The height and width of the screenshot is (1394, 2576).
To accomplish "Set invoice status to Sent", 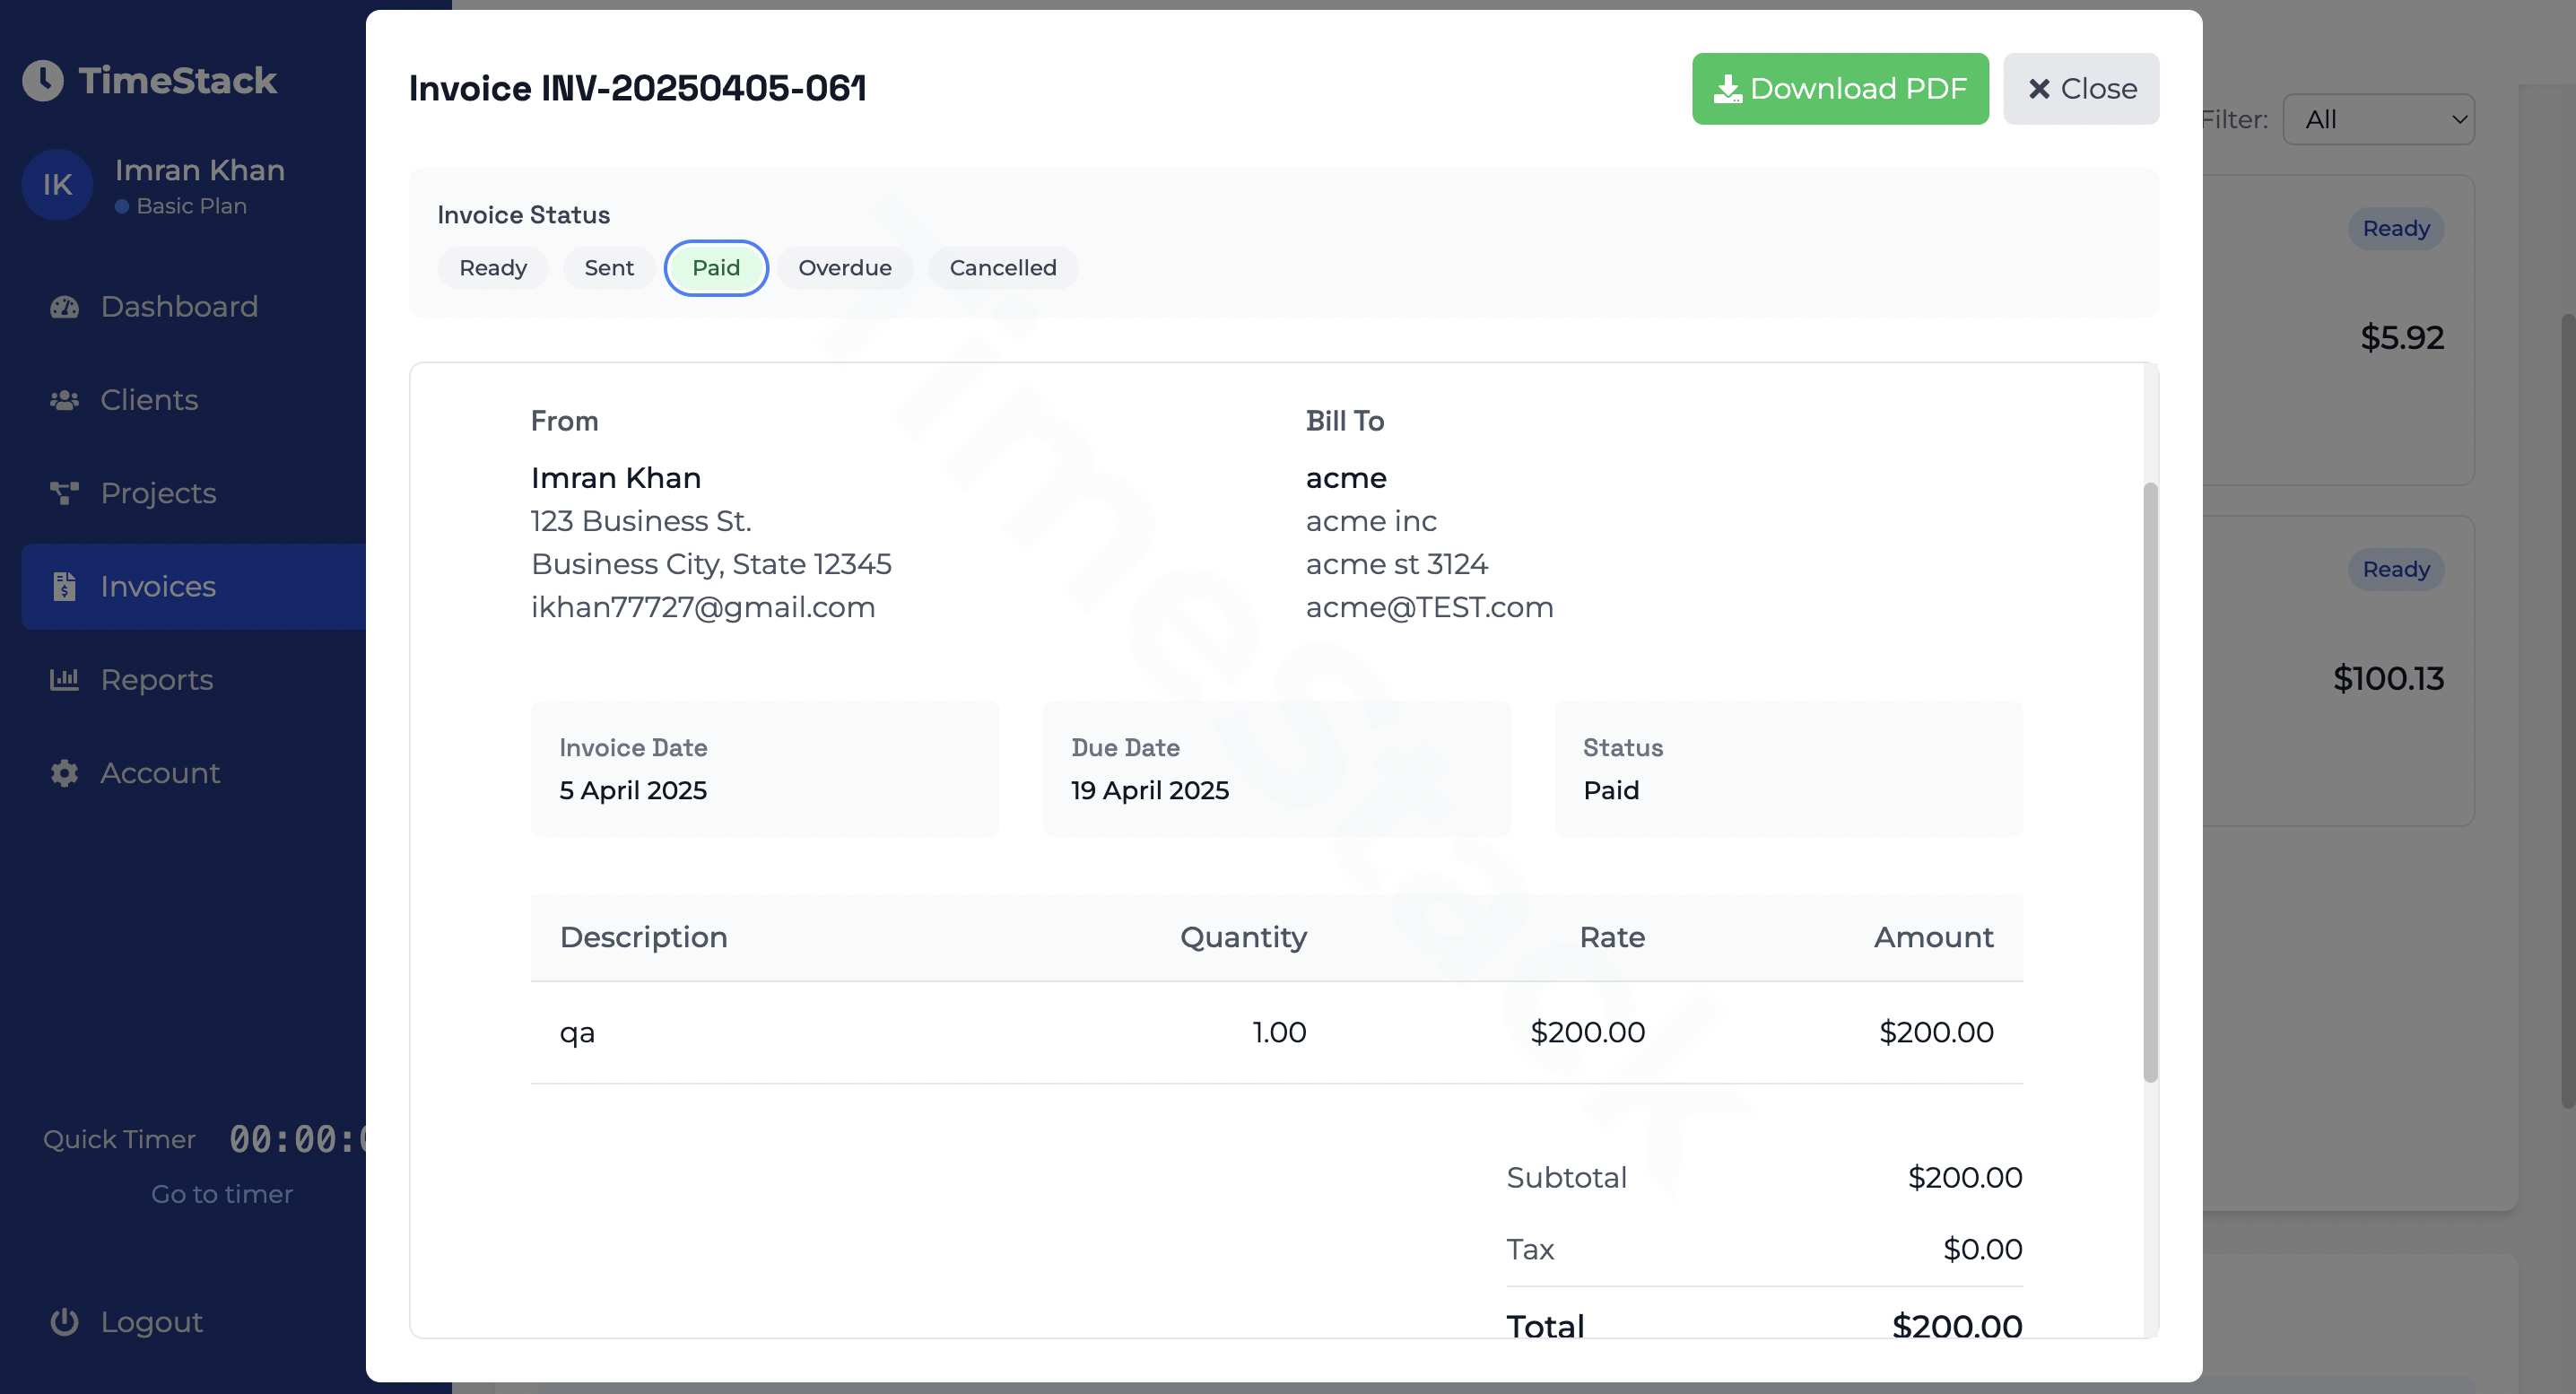I will [609, 268].
